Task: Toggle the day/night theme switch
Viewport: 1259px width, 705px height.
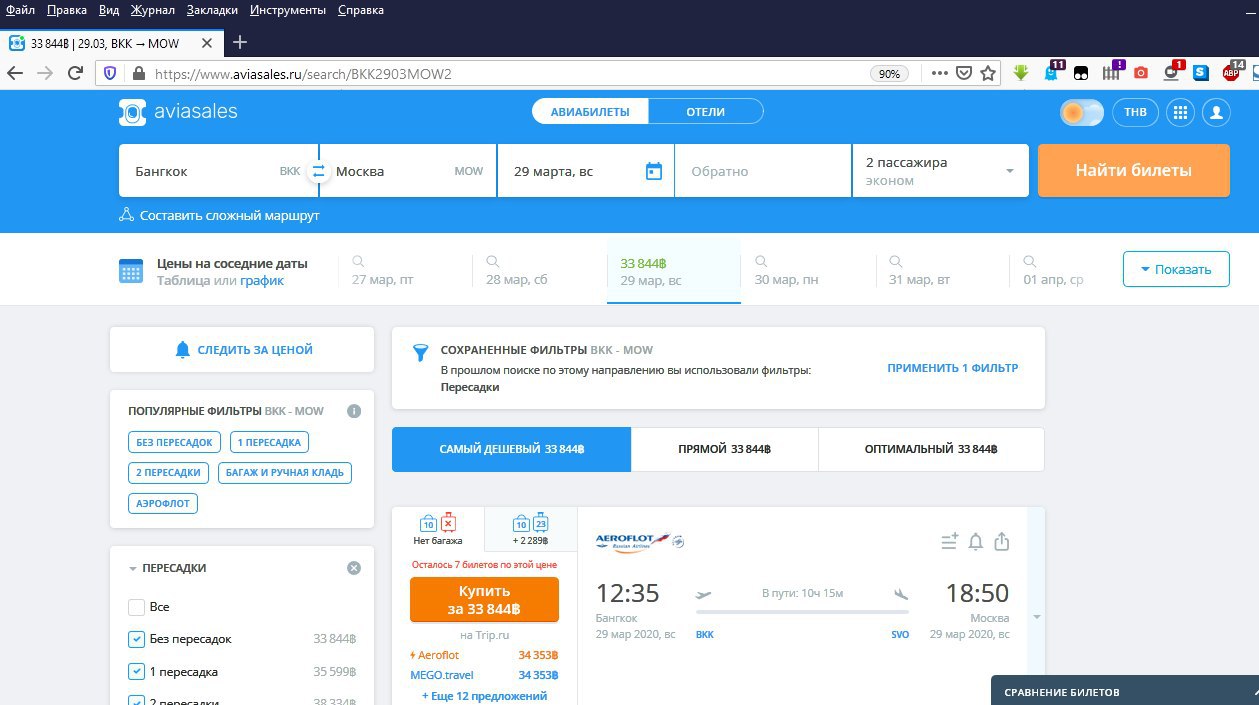Action: pos(1081,112)
